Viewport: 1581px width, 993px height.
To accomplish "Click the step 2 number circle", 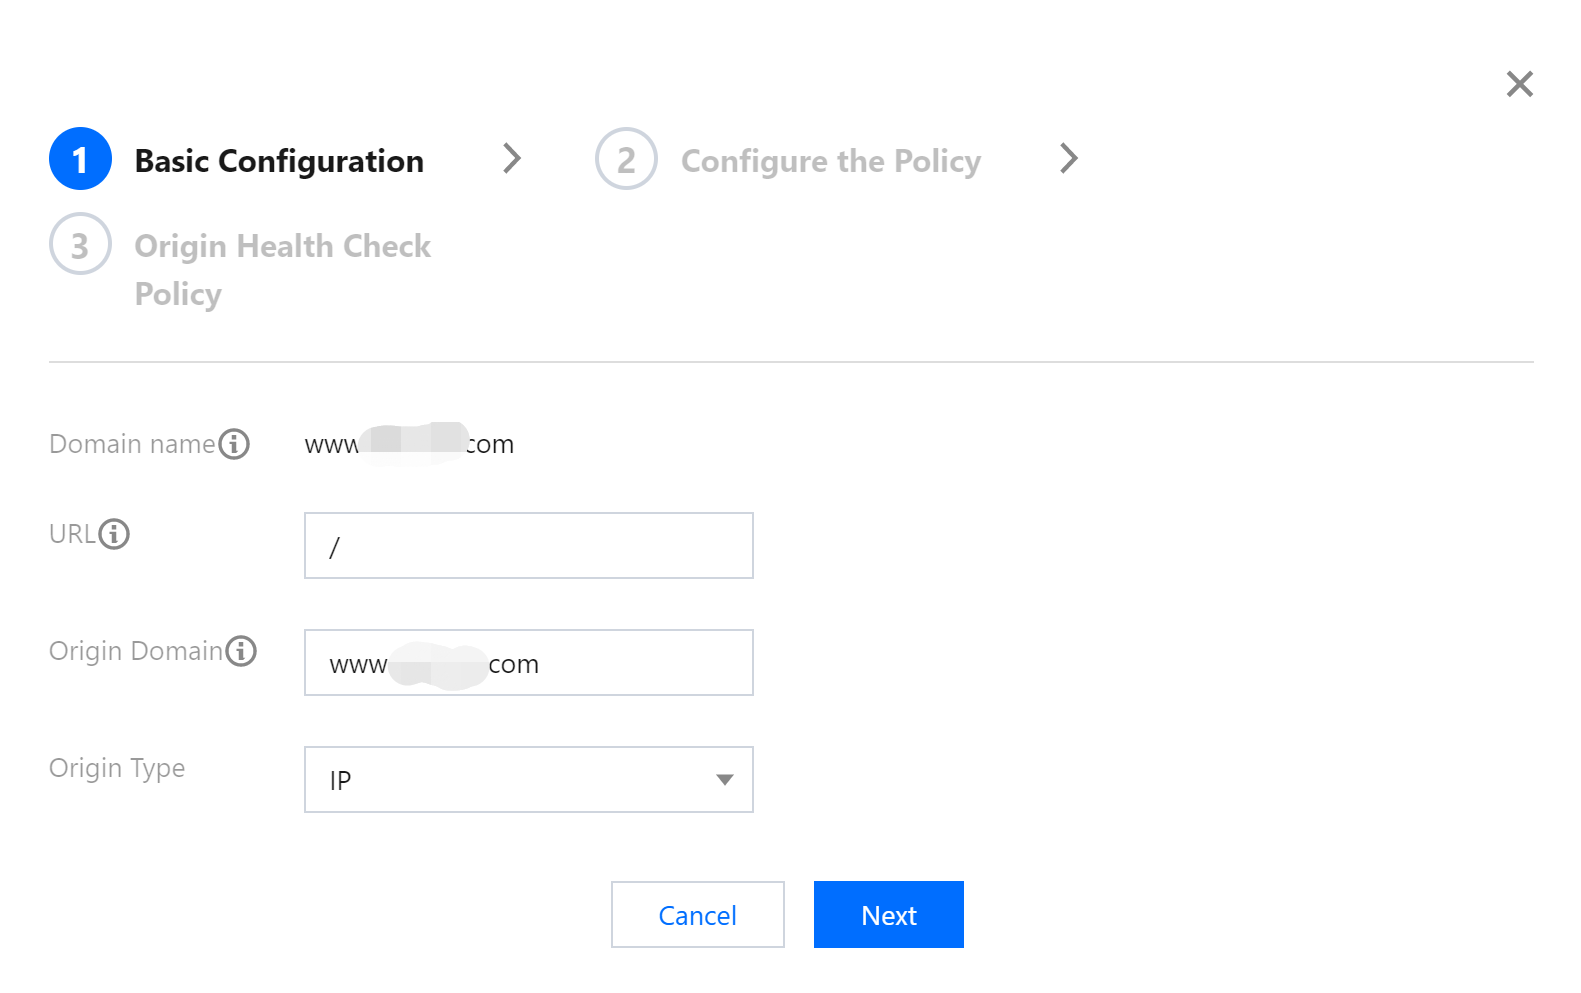I will click(x=626, y=159).
